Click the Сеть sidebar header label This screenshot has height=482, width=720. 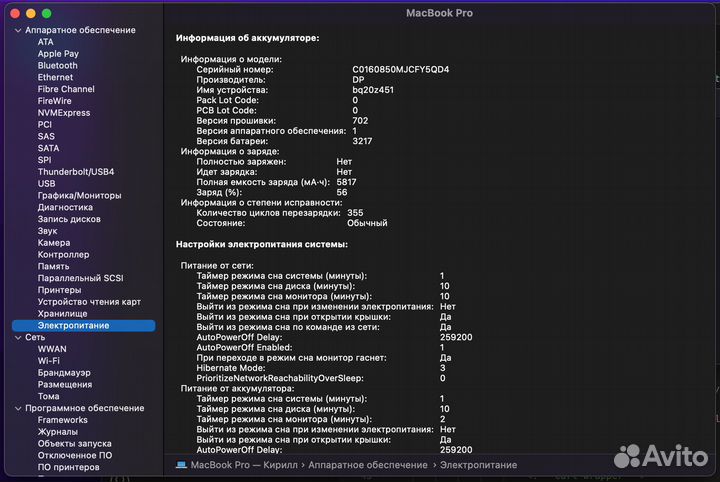[35, 337]
